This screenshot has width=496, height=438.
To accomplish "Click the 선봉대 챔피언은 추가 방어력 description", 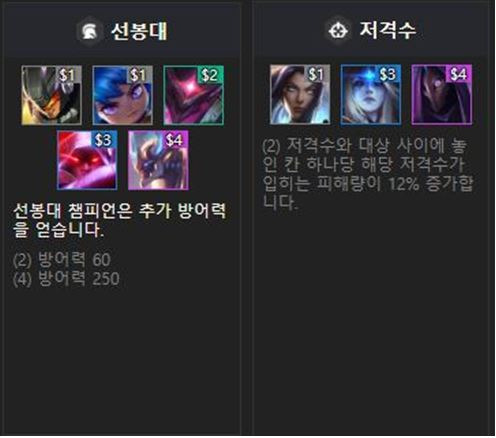I will [120, 220].
